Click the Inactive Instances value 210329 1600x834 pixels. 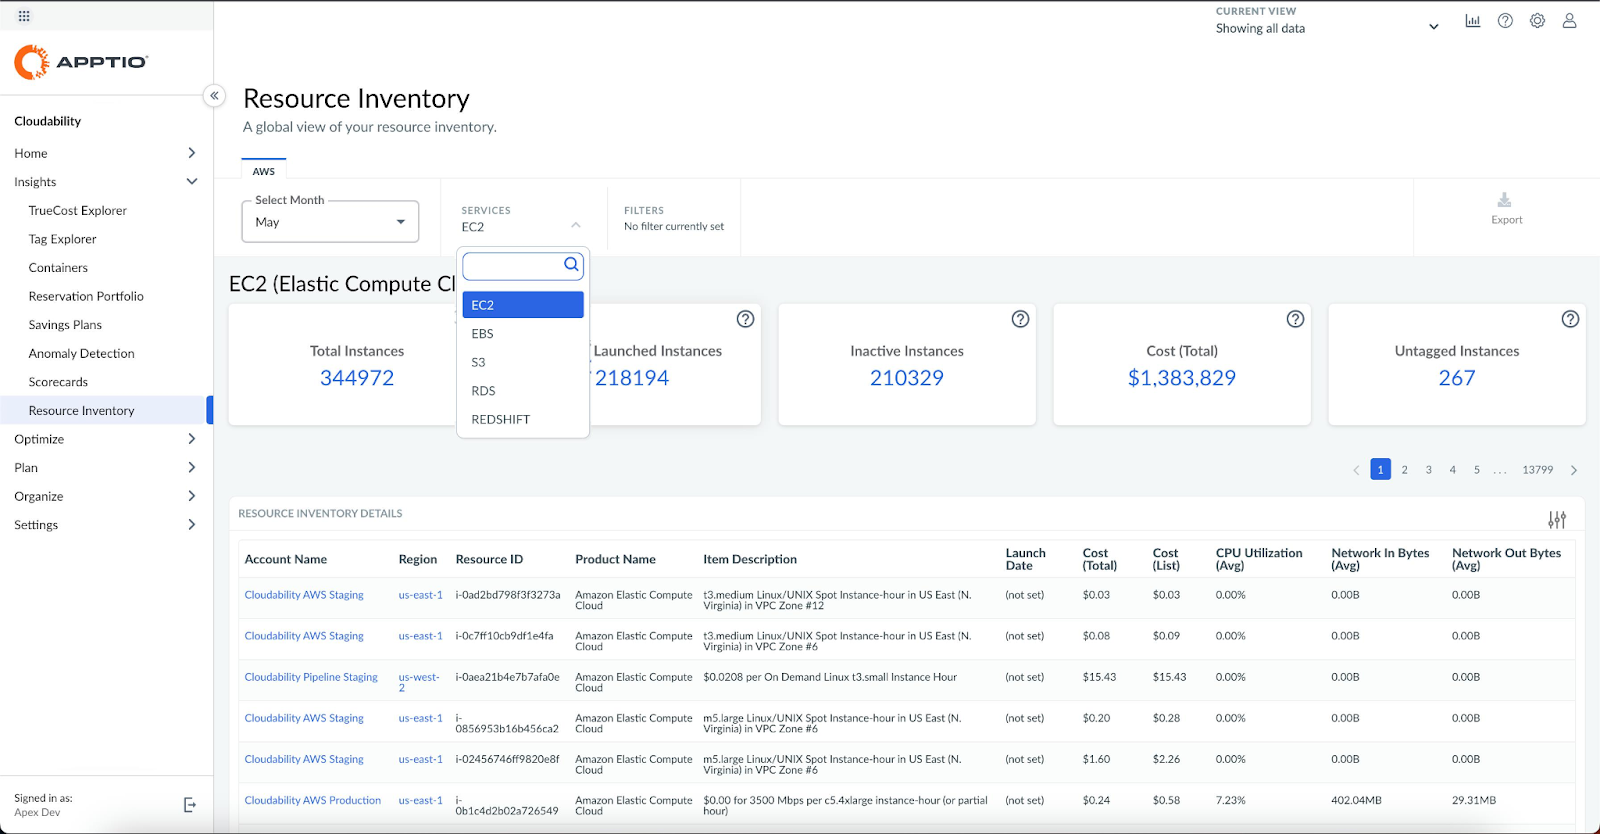point(907,378)
